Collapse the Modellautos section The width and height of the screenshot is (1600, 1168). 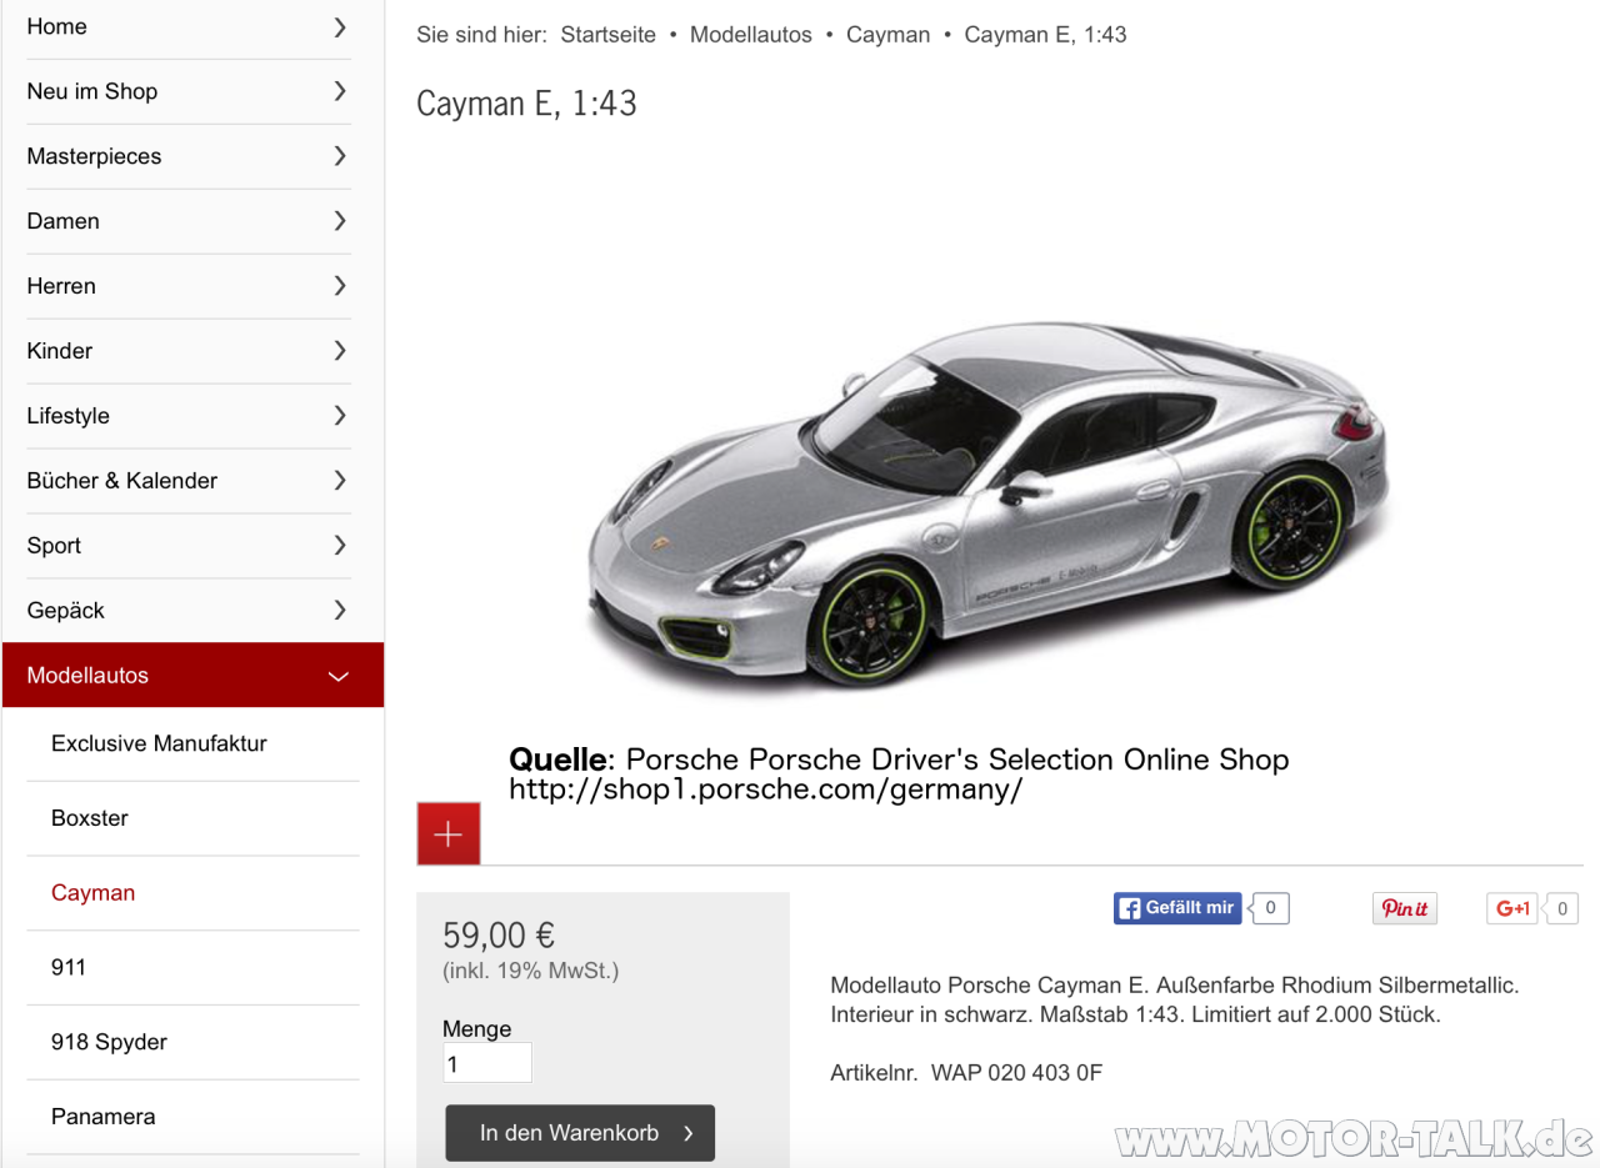339,676
